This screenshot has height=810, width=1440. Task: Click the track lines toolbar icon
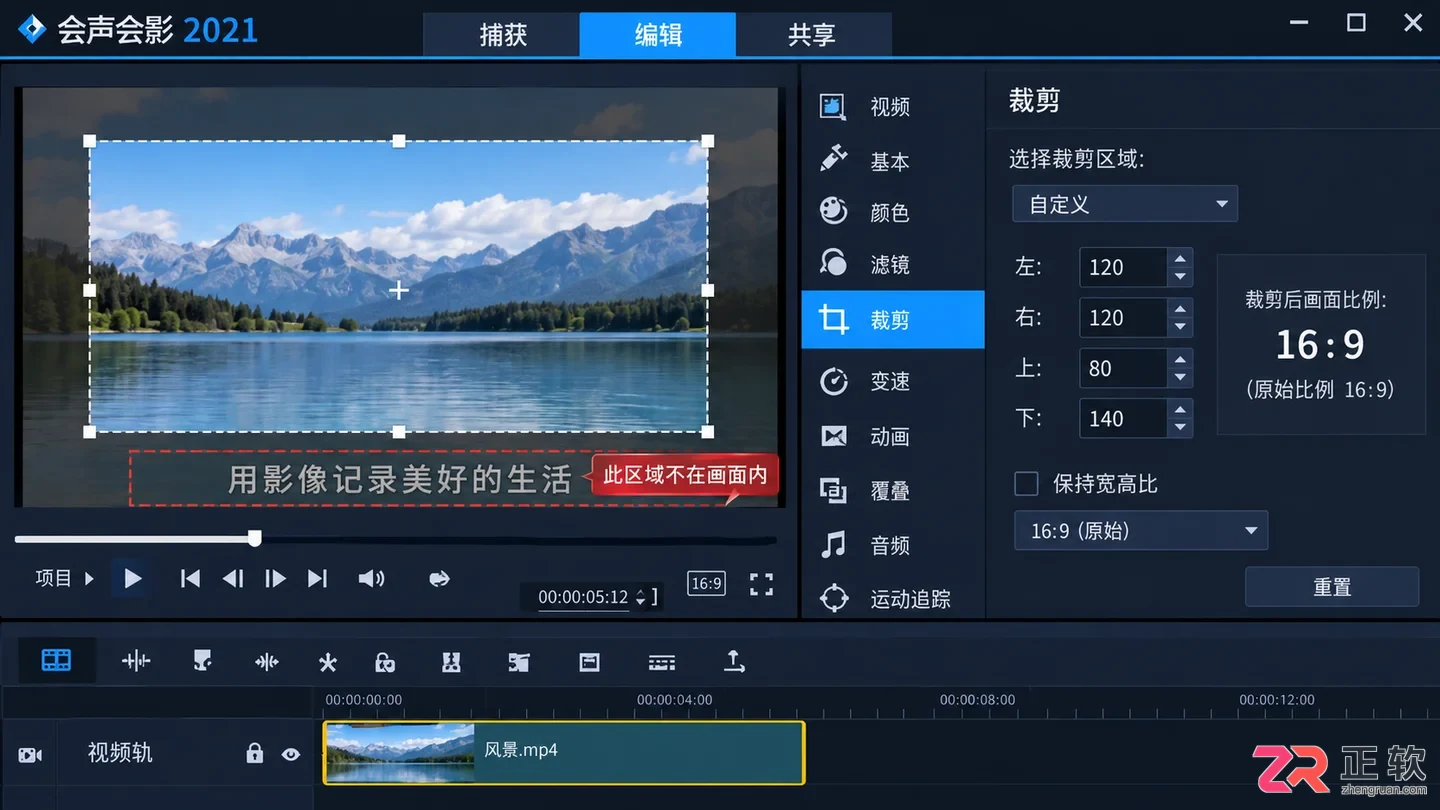pos(662,662)
